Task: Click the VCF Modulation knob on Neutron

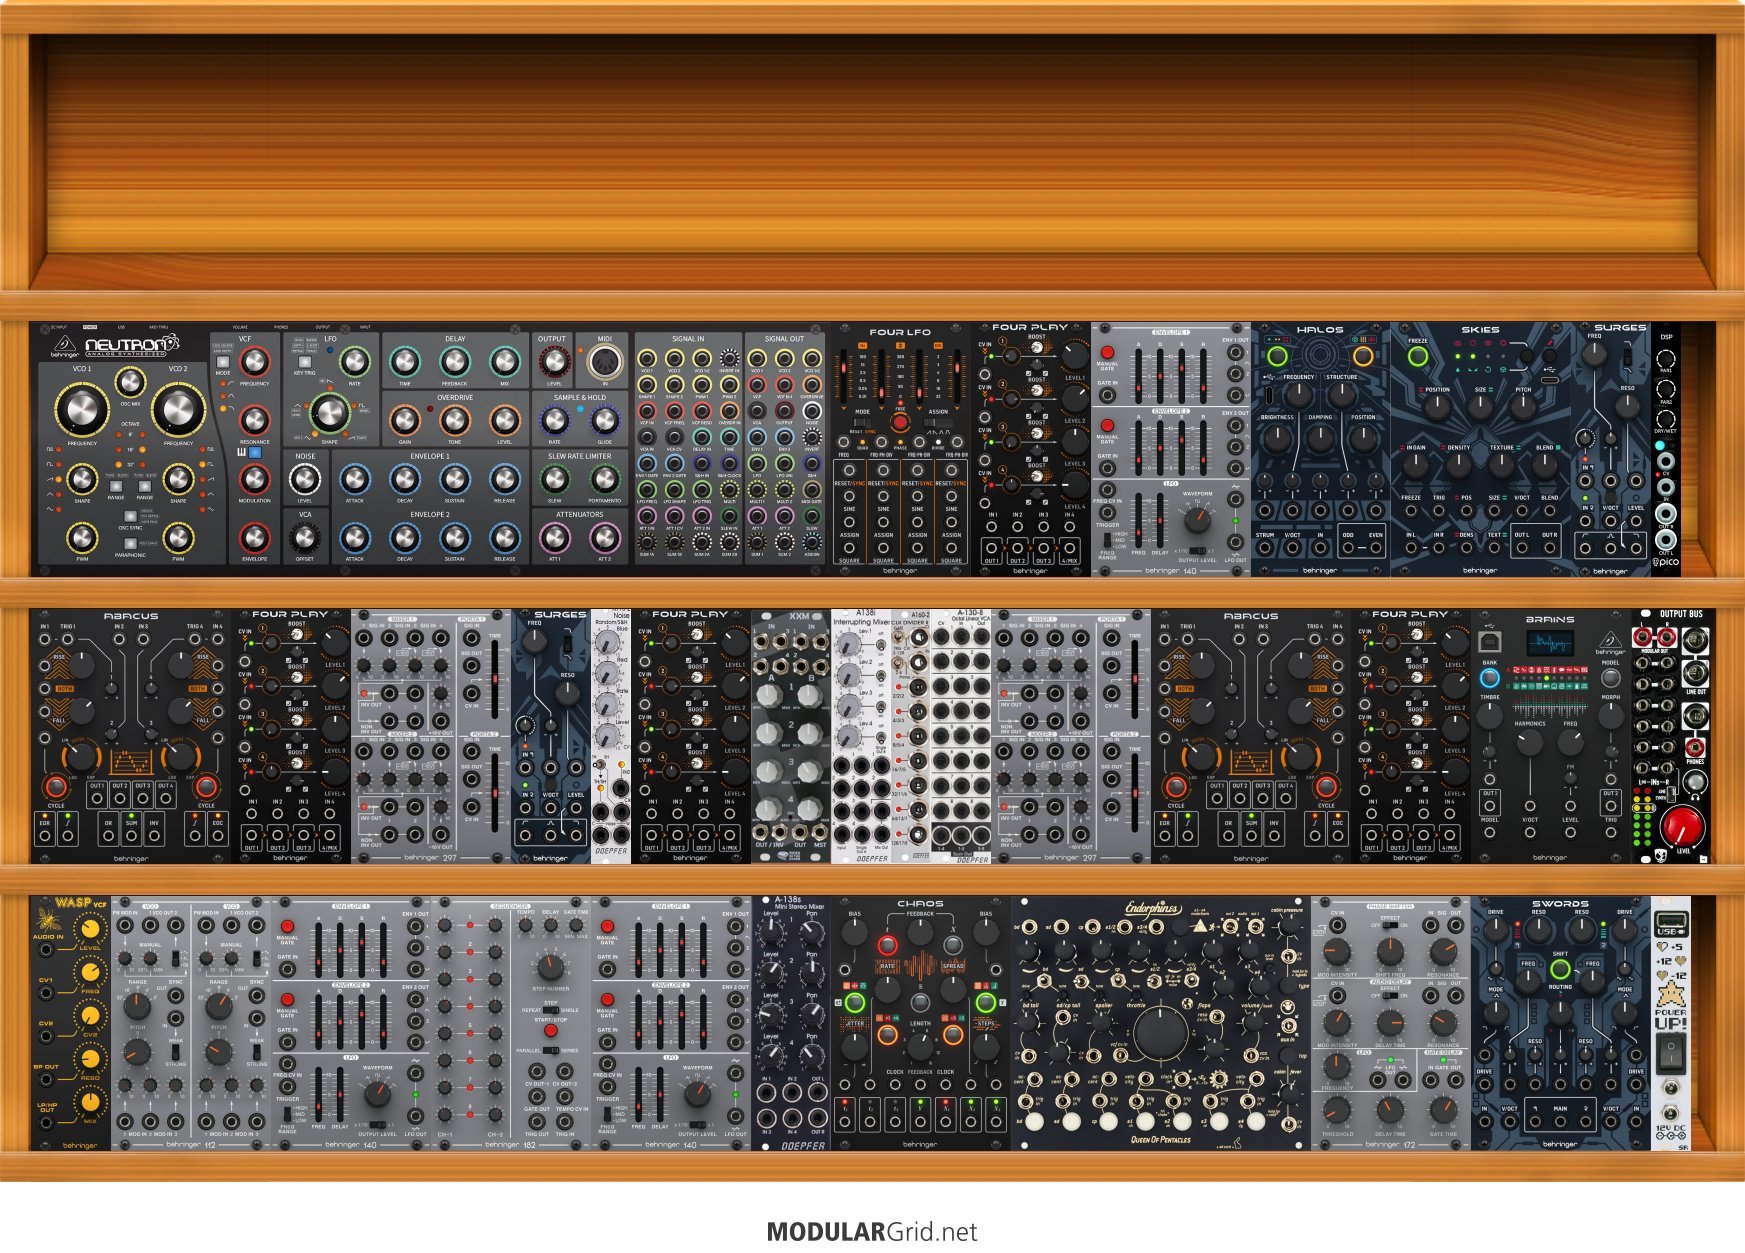Action: (x=254, y=479)
